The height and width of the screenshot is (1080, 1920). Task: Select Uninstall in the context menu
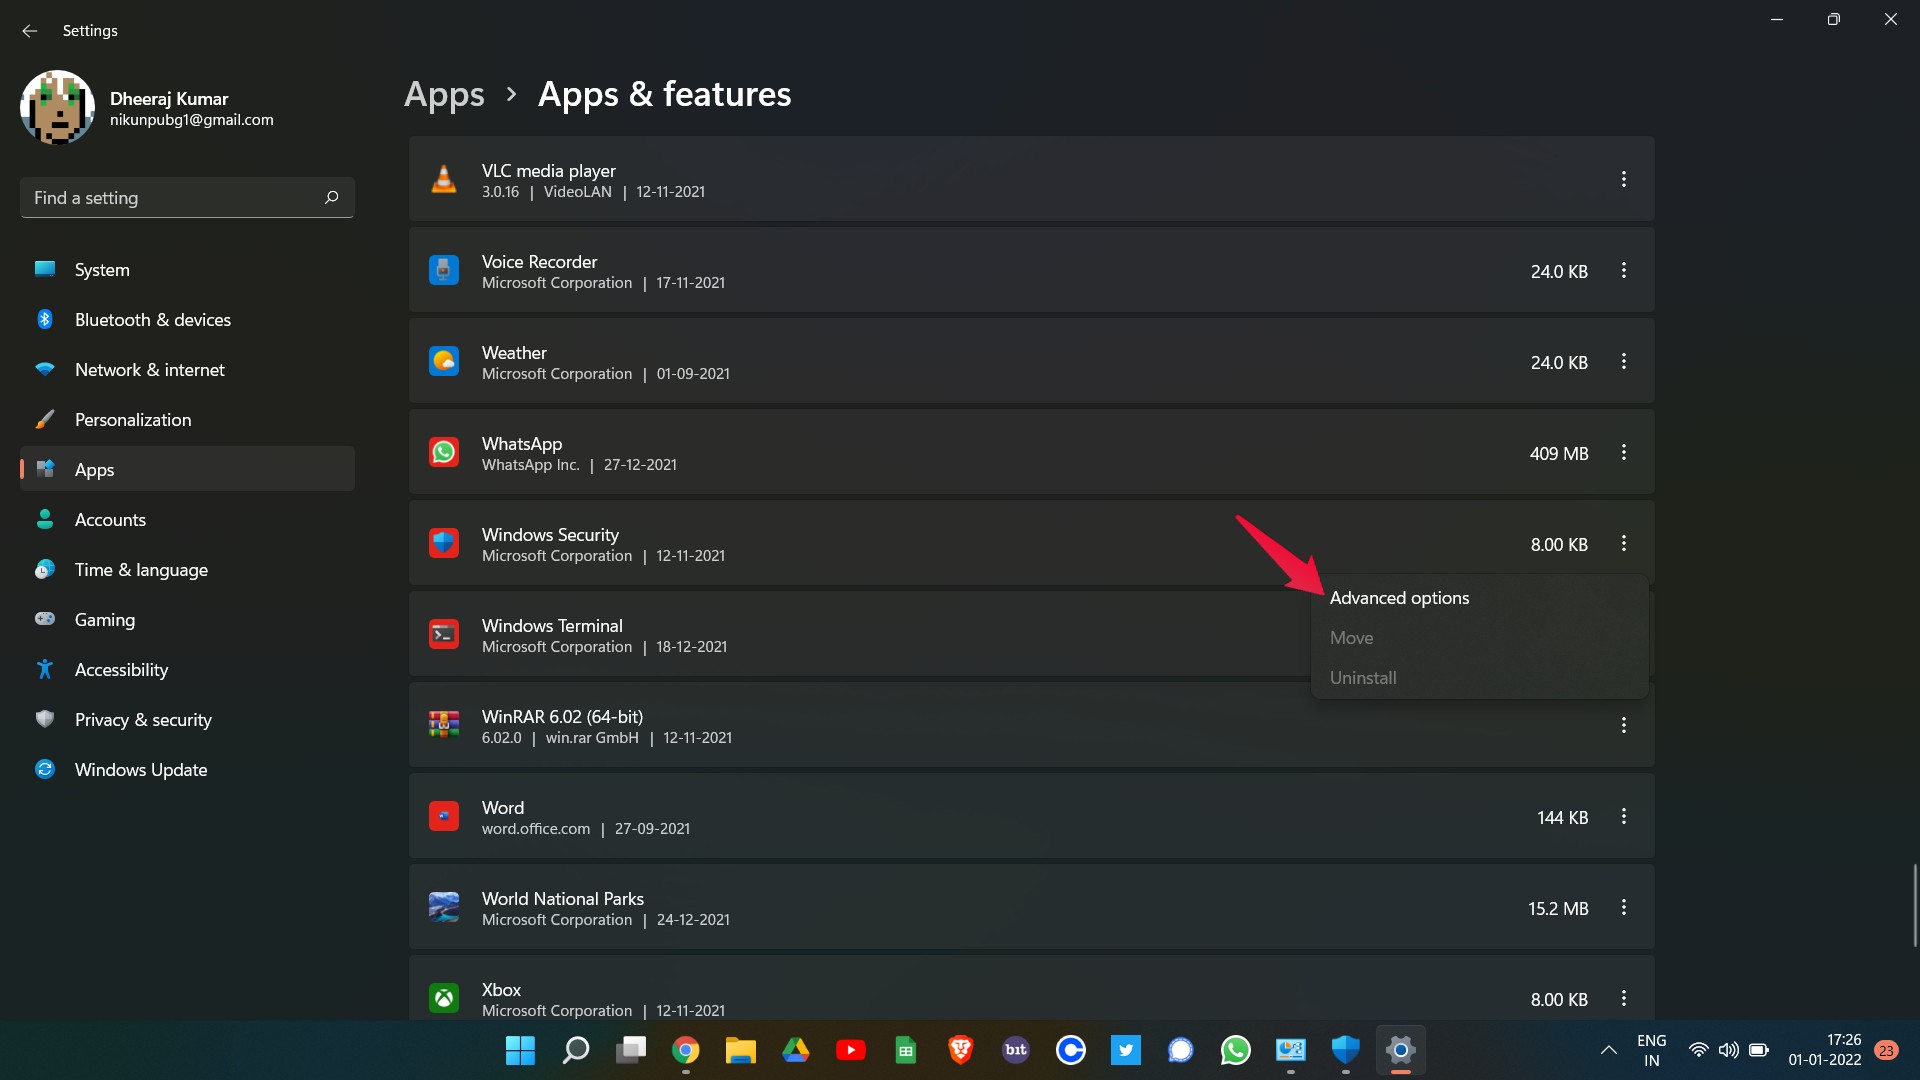point(1479,678)
